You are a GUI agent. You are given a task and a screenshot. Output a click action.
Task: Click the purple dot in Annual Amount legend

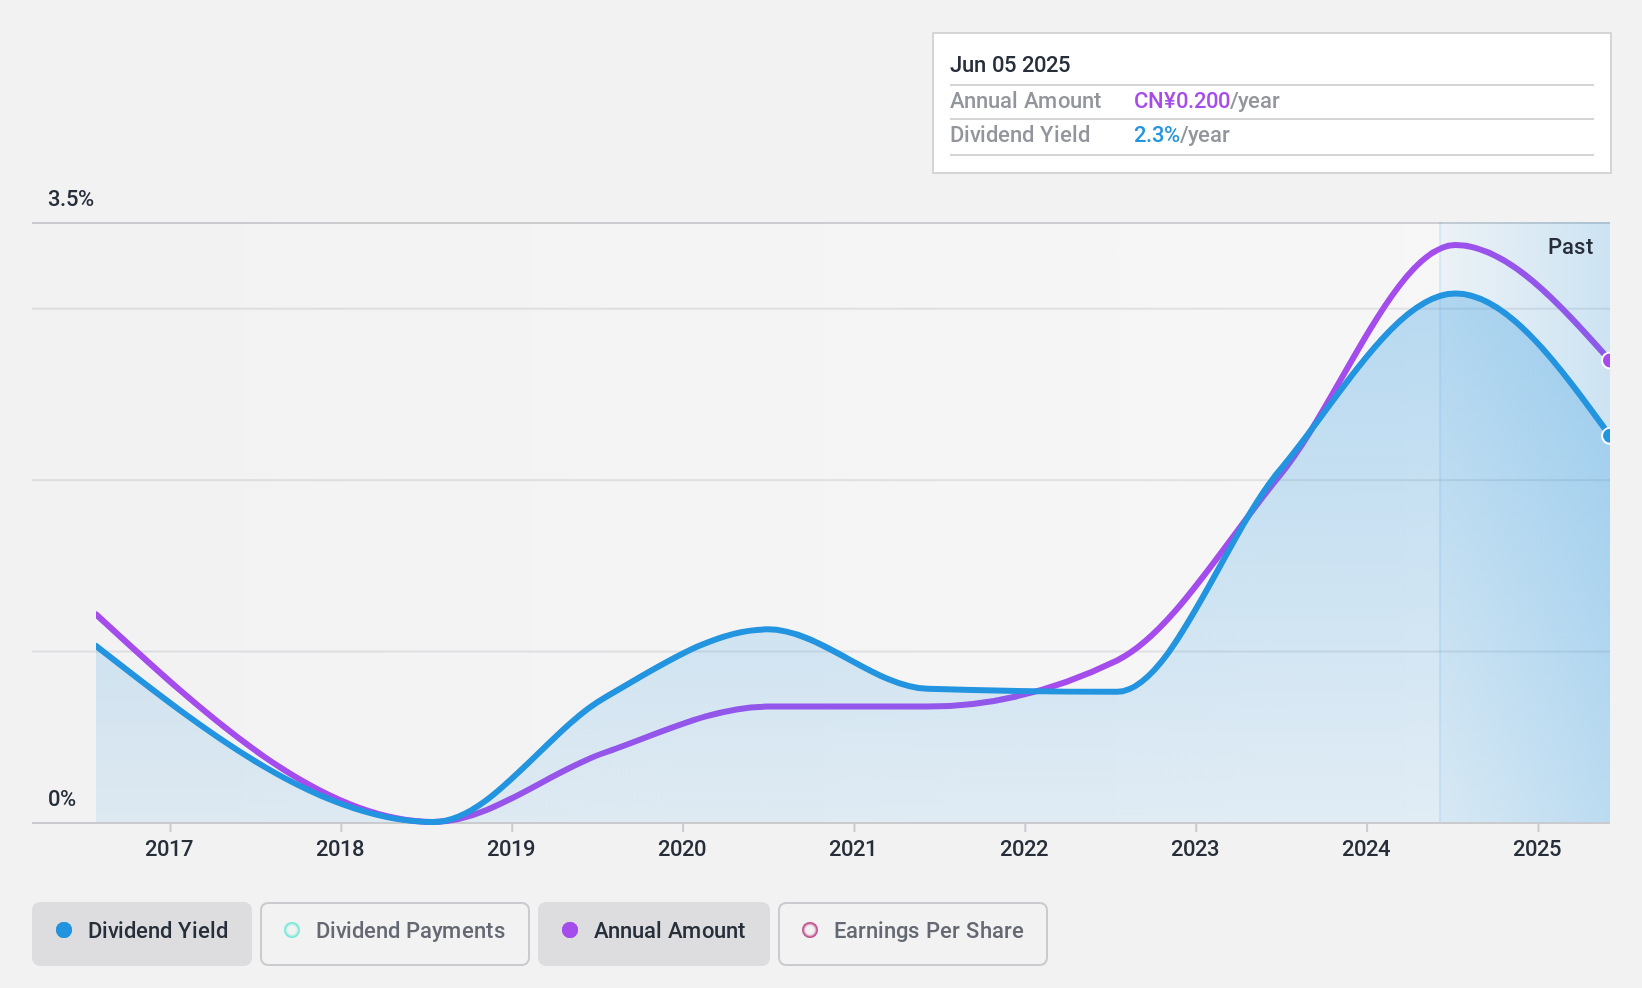570,930
